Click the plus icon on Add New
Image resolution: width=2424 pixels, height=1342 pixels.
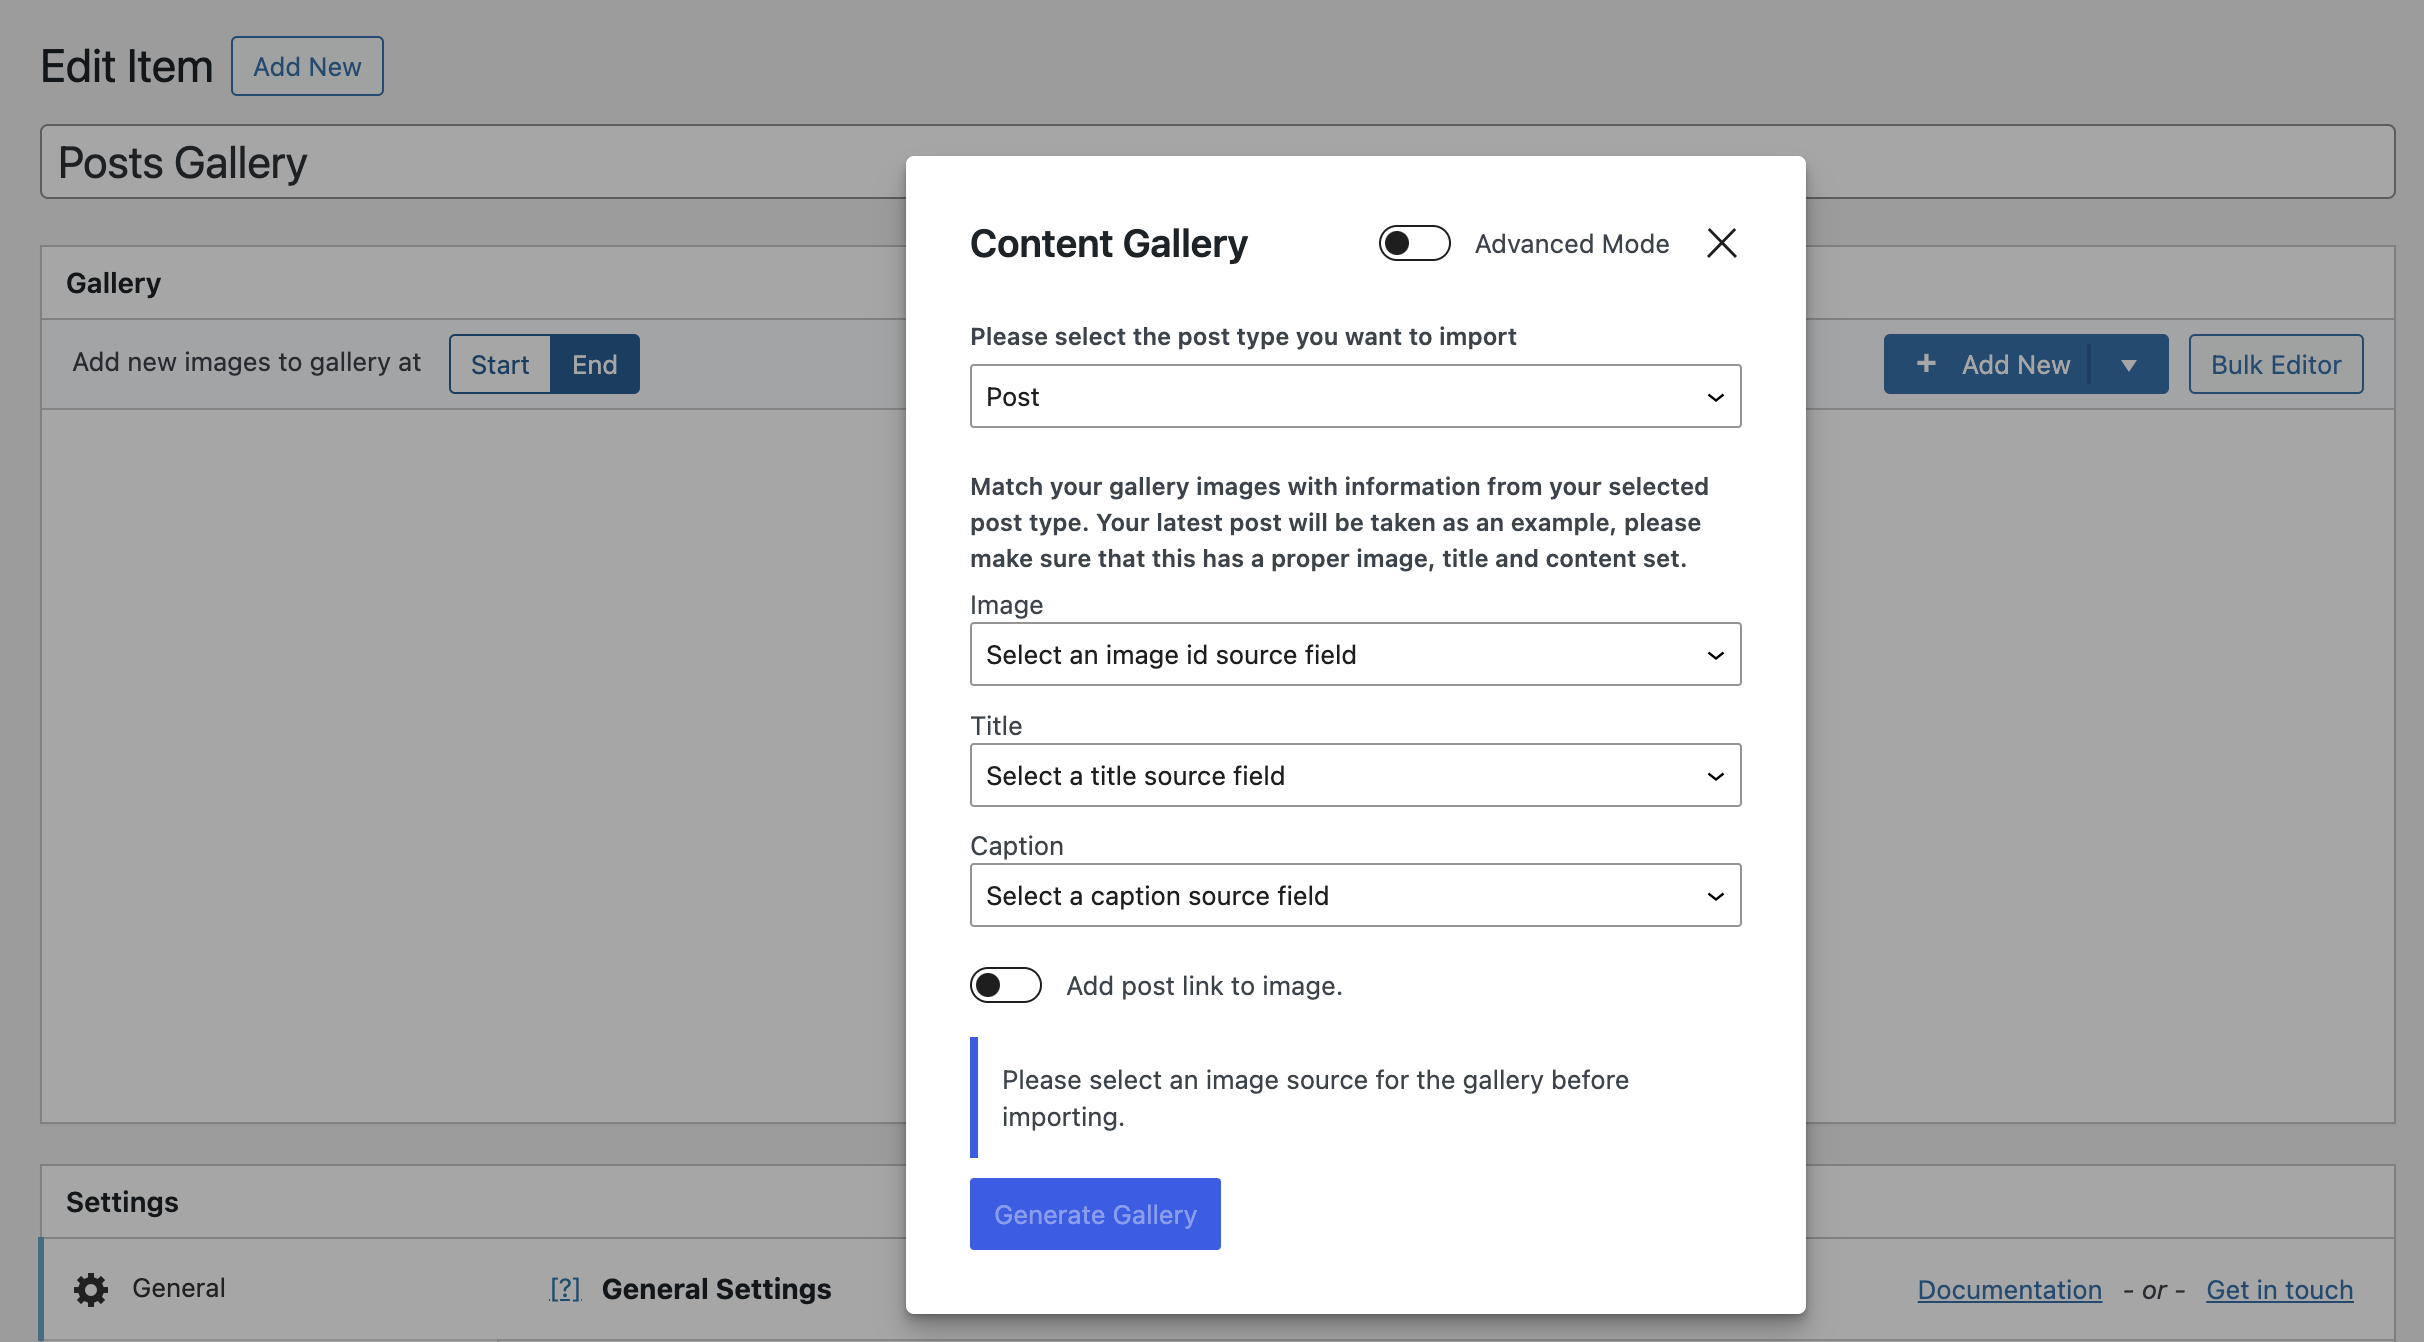[x=1926, y=364]
